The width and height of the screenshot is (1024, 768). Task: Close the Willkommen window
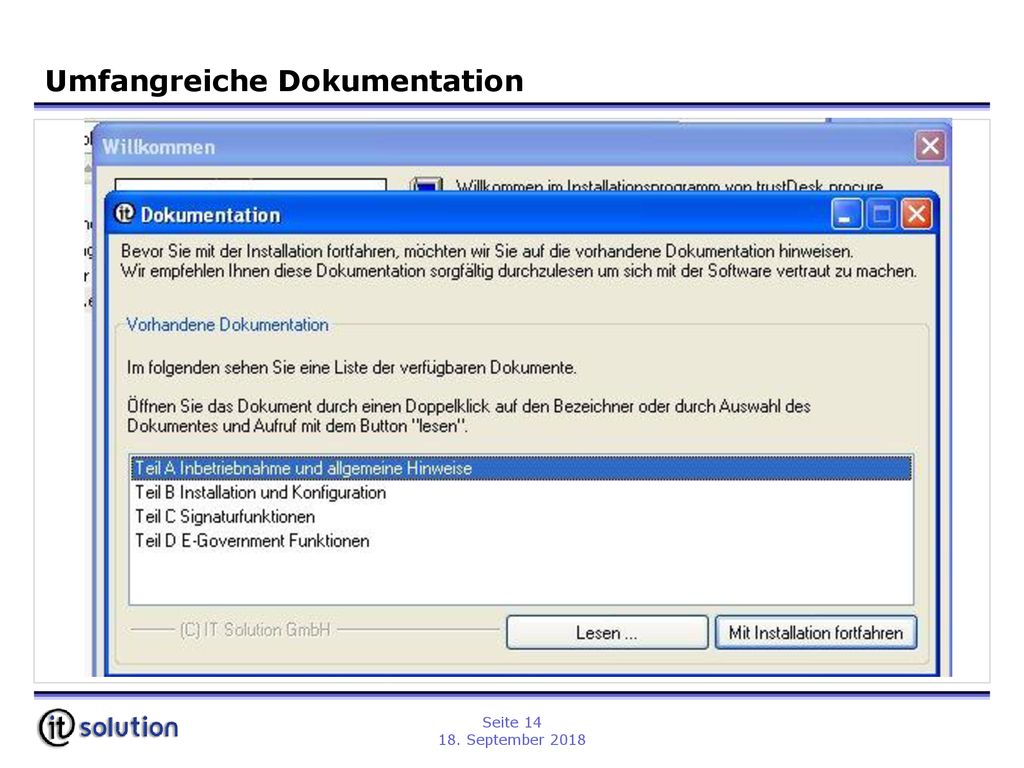click(930, 146)
